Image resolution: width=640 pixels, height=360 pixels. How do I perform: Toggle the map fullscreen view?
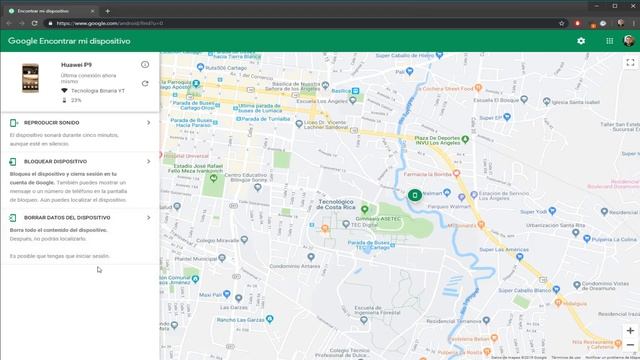(x=630, y=62)
